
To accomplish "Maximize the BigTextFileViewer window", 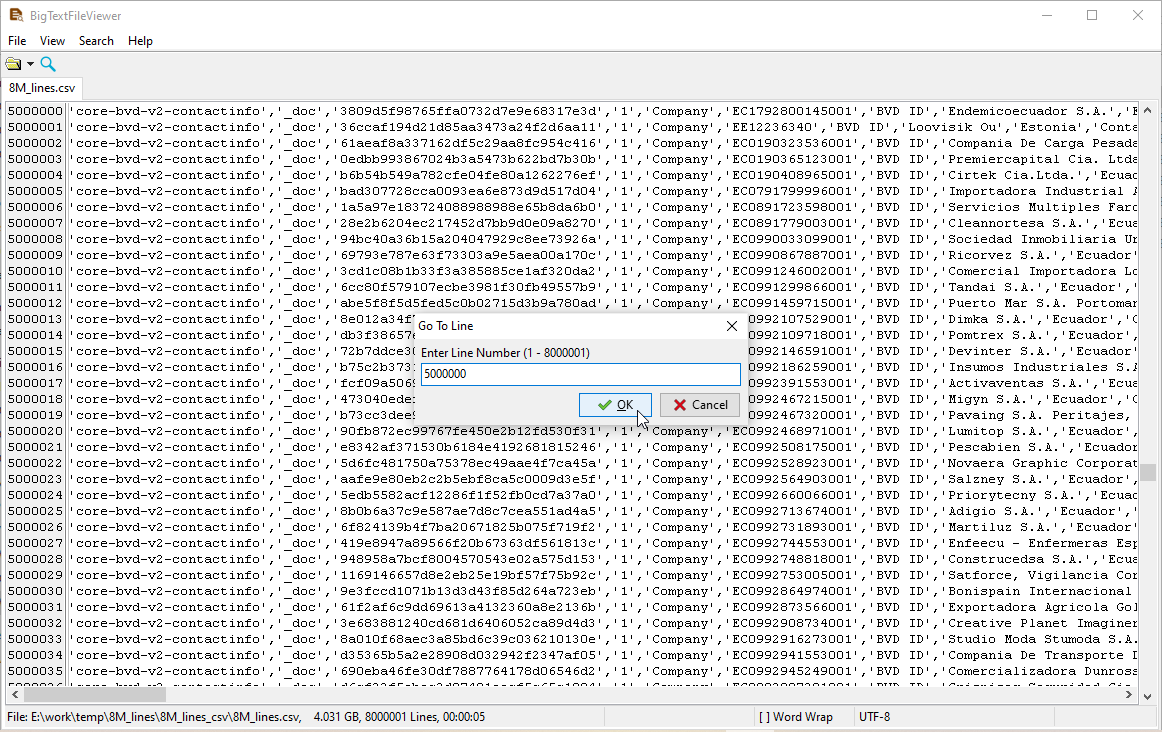I will 1092,16.
